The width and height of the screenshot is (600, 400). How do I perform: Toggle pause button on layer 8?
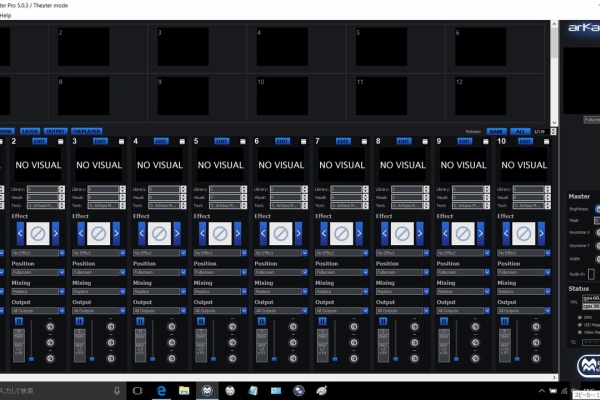coord(383,321)
